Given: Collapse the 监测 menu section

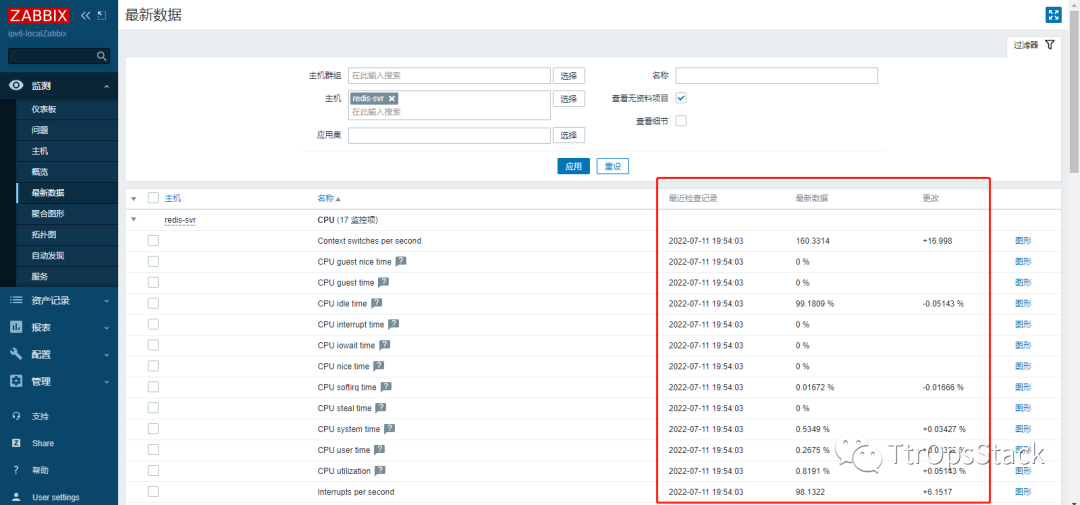Looking at the screenshot, I should tap(106, 86).
